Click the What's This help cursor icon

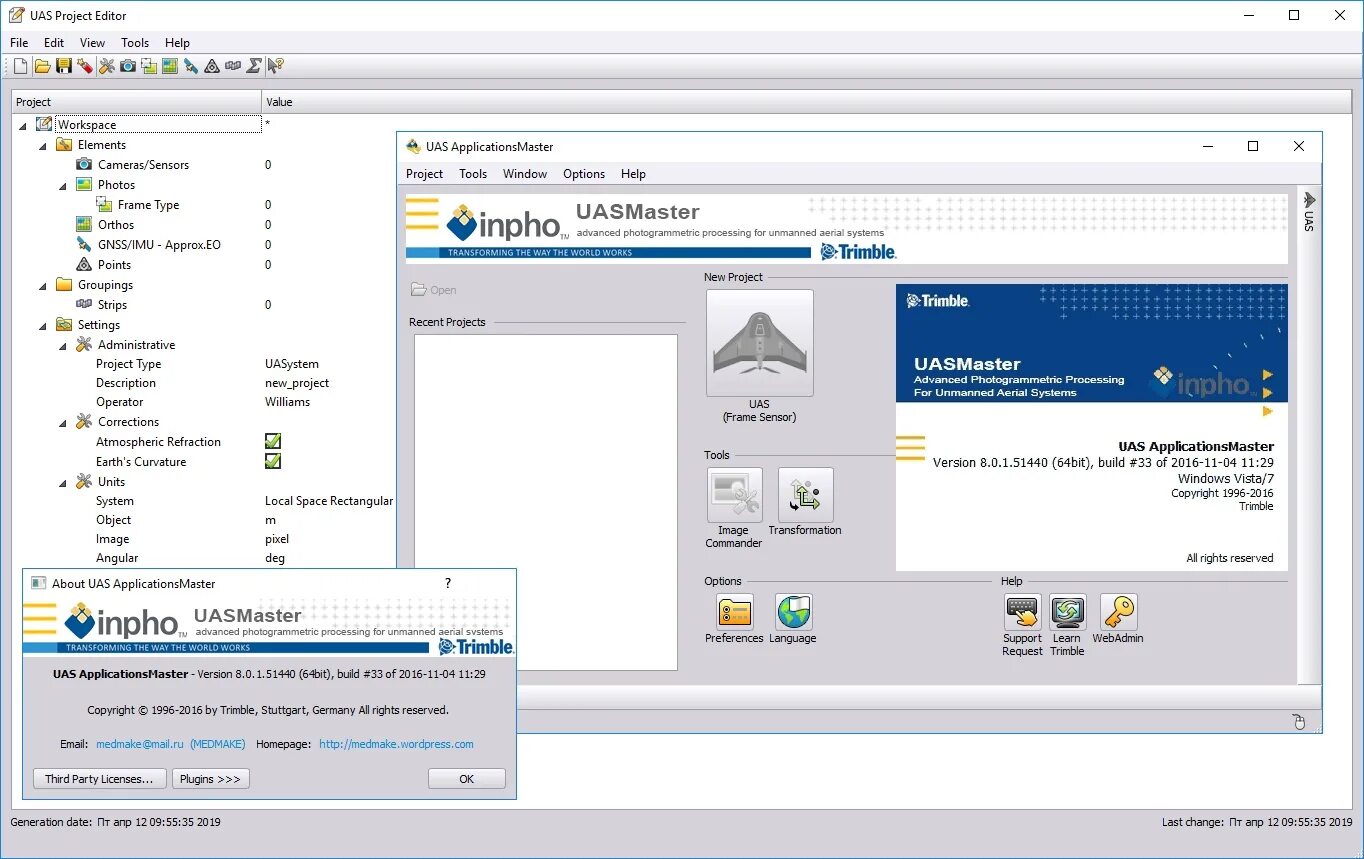tap(276, 66)
